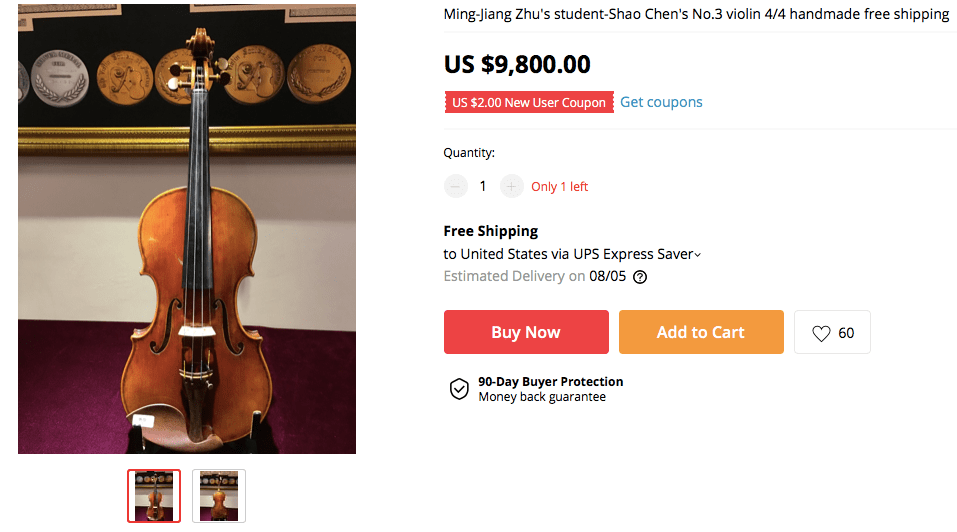957x532 pixels.
Task: Click the Free Shipping heading
Action: [x=491, y=231]
